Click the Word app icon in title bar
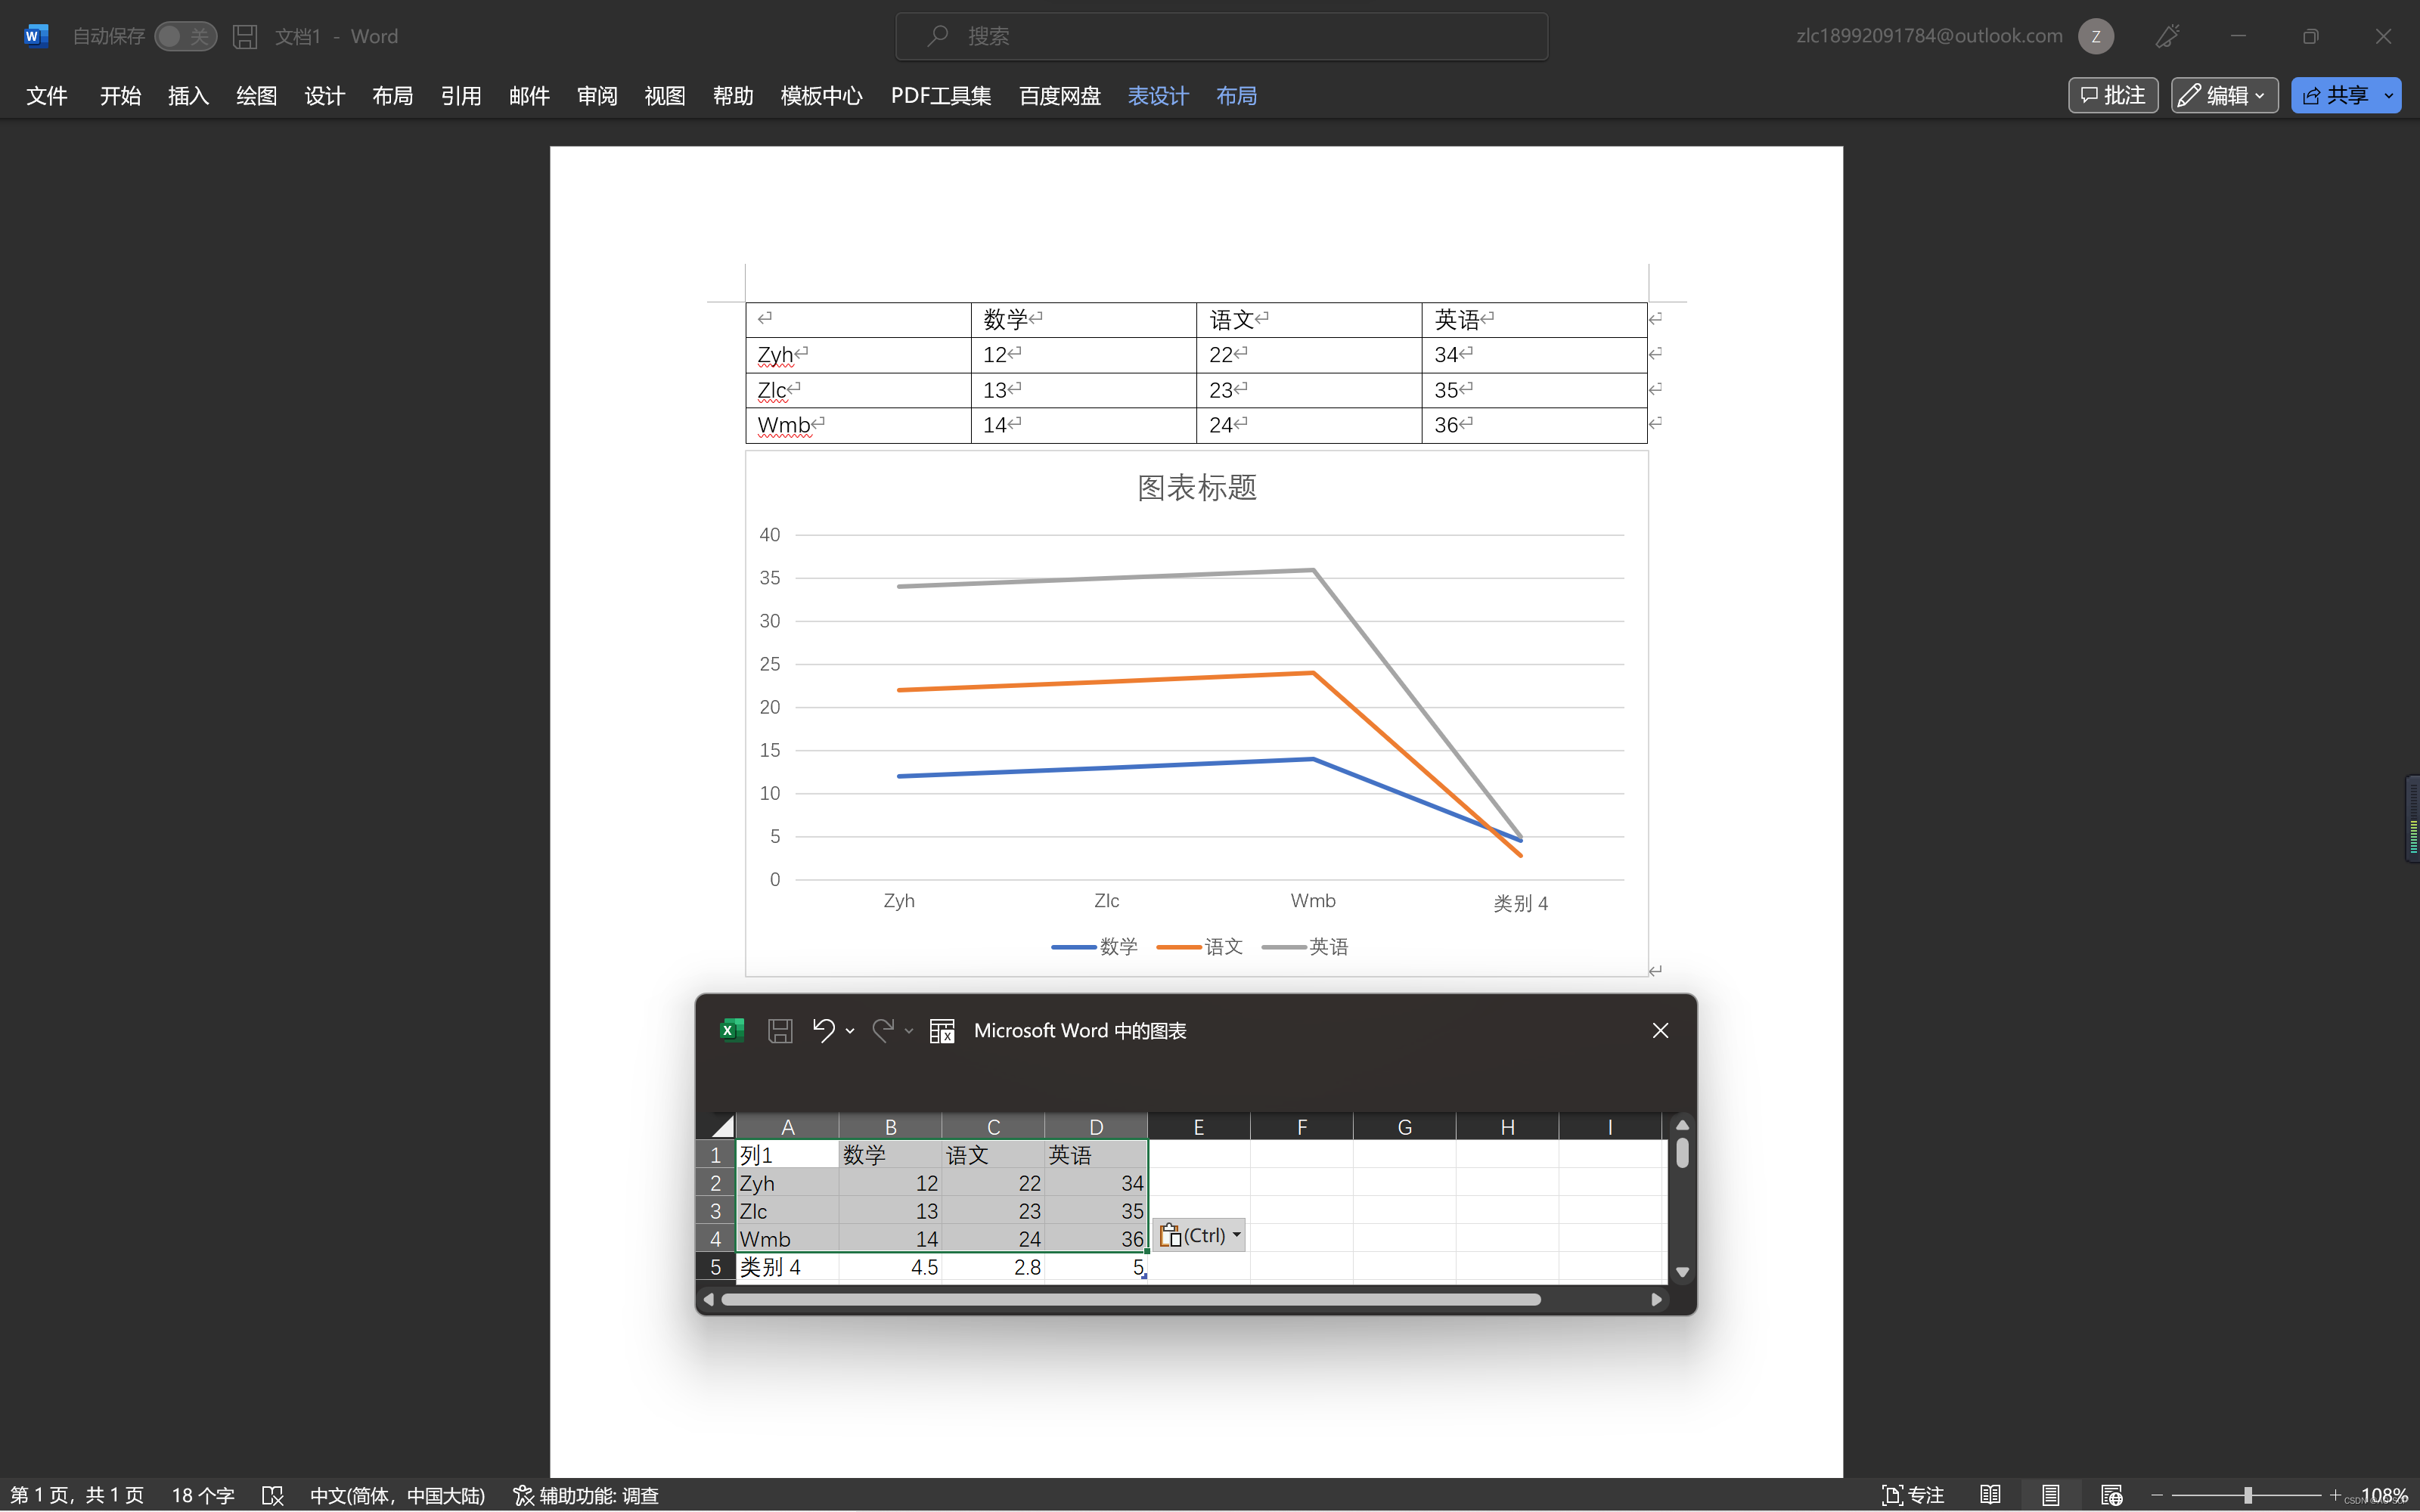 (36, 36)
